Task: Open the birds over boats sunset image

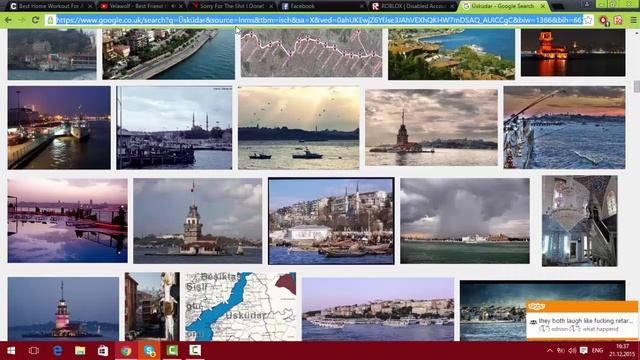Action: click(299, 128)
